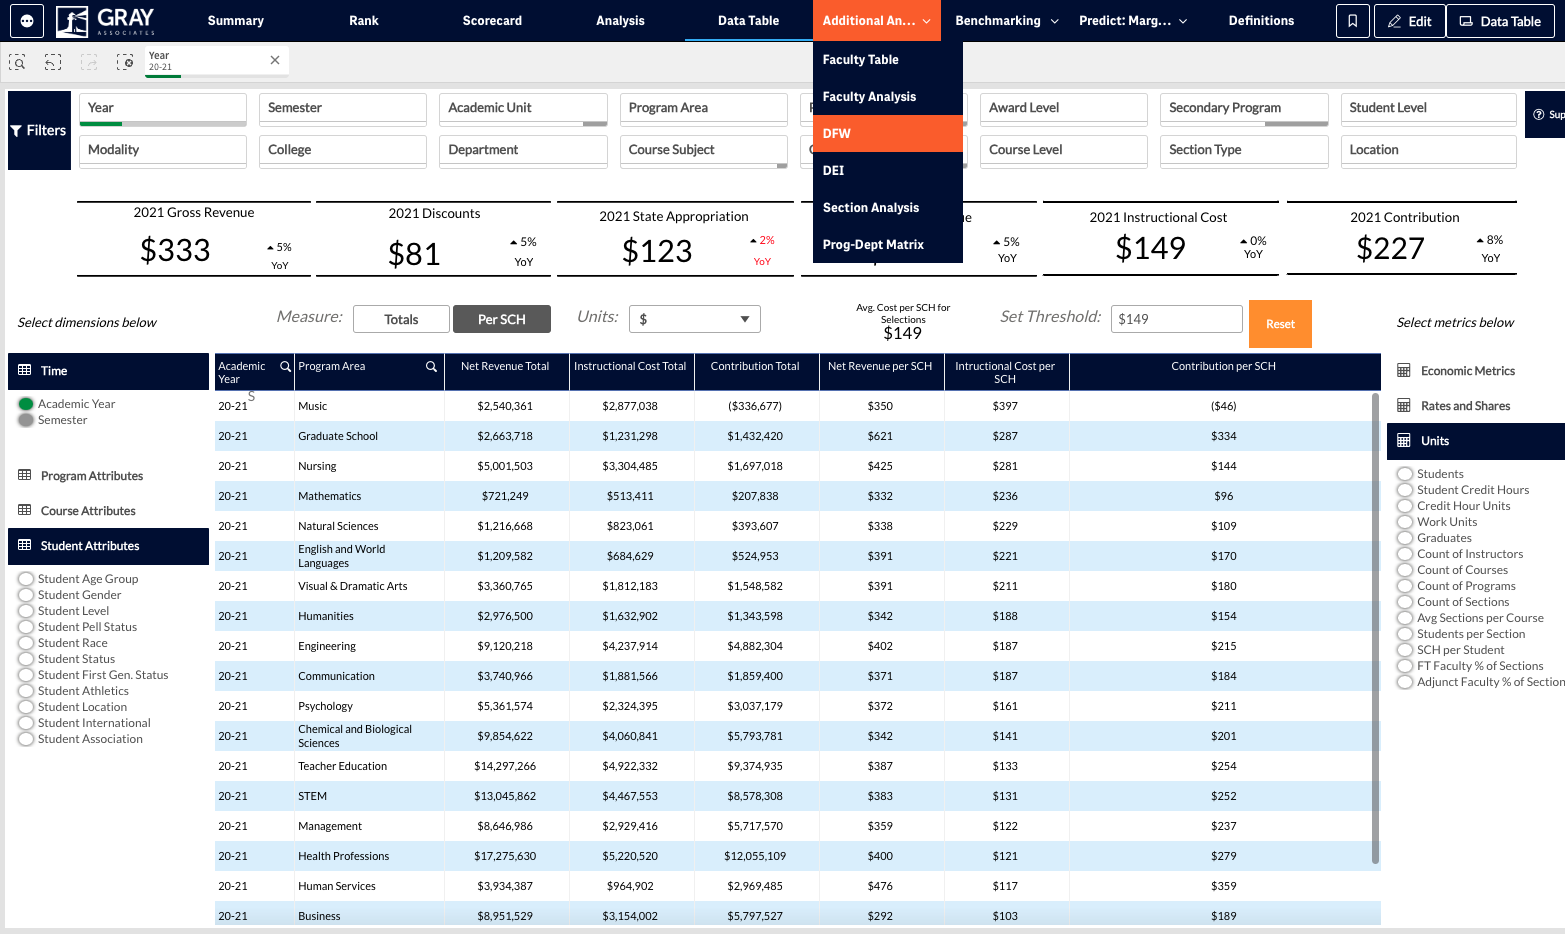The image size is (1565, 934).
Task: Click the Economic Metrics table icon
Action: click(x=1404, y=370)
